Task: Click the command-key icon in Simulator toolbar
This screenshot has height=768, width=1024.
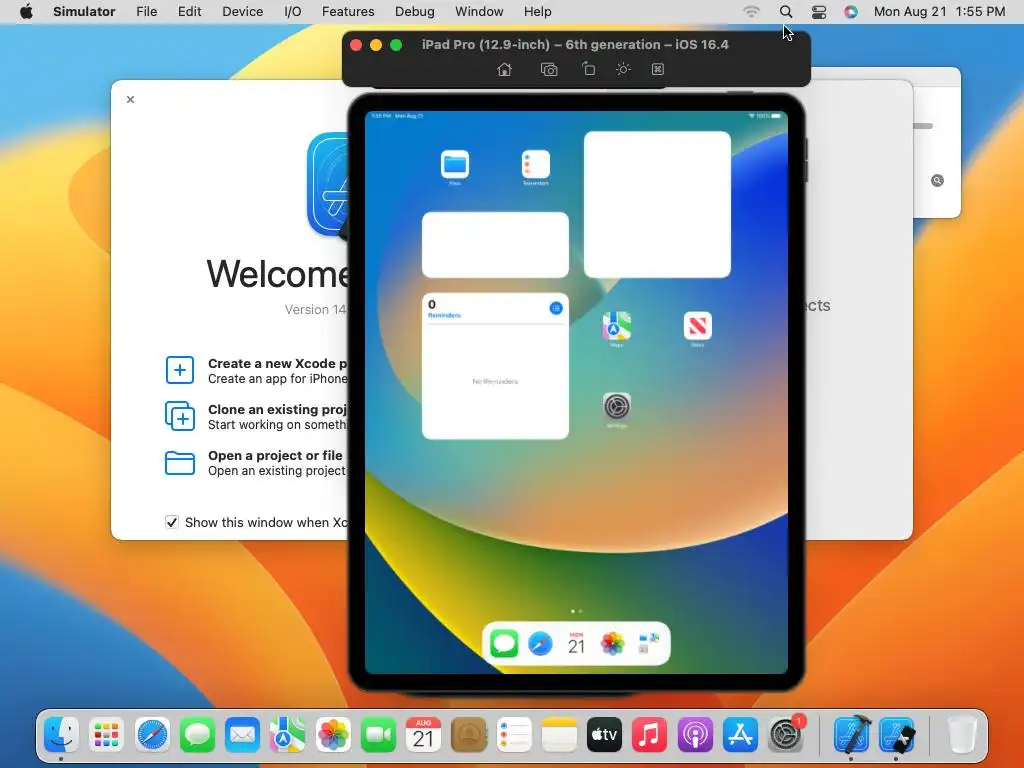Action: point(658,69)
